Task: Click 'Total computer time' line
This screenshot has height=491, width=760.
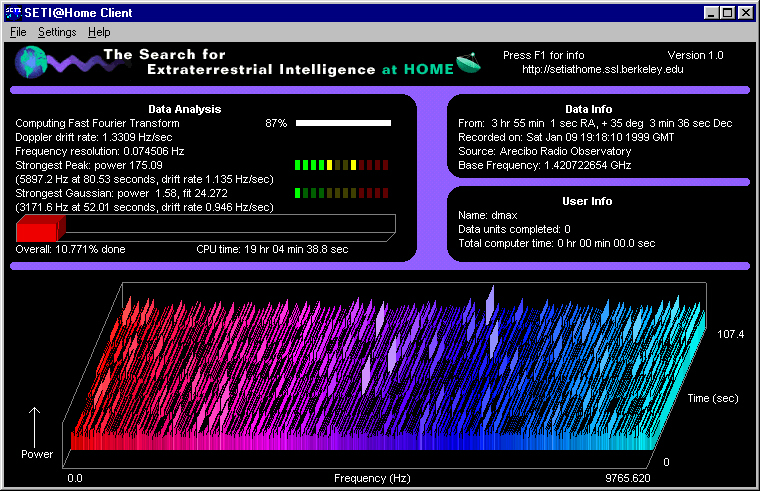Action: coord(556,243)
